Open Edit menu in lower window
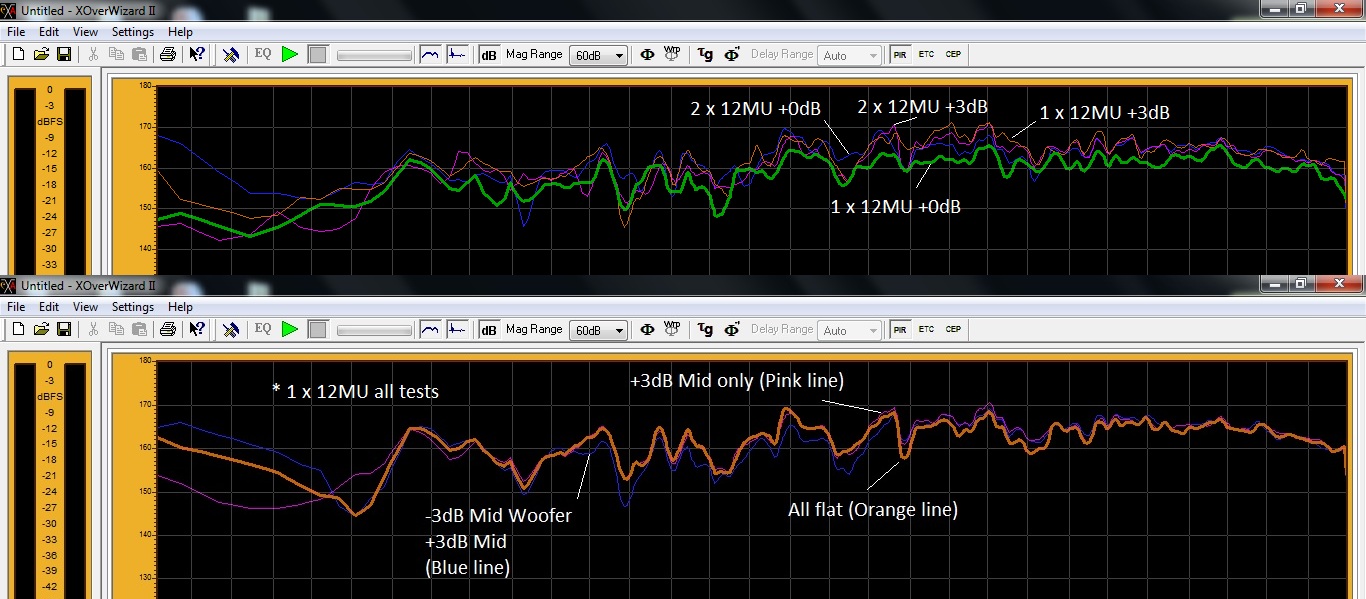 click(49, 307)
